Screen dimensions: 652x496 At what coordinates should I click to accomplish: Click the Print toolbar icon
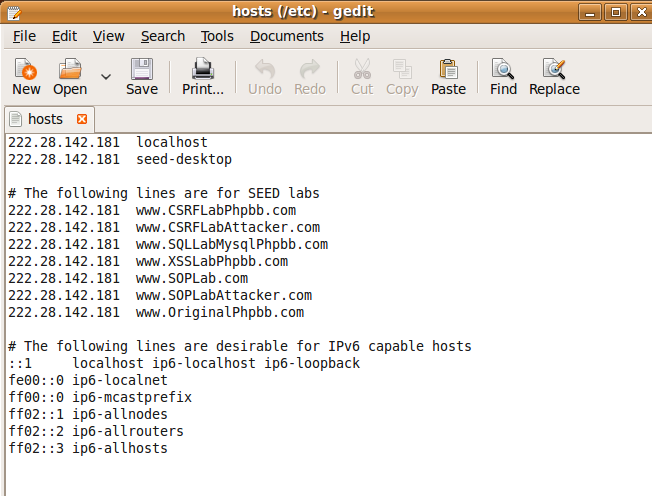(203, 69)
